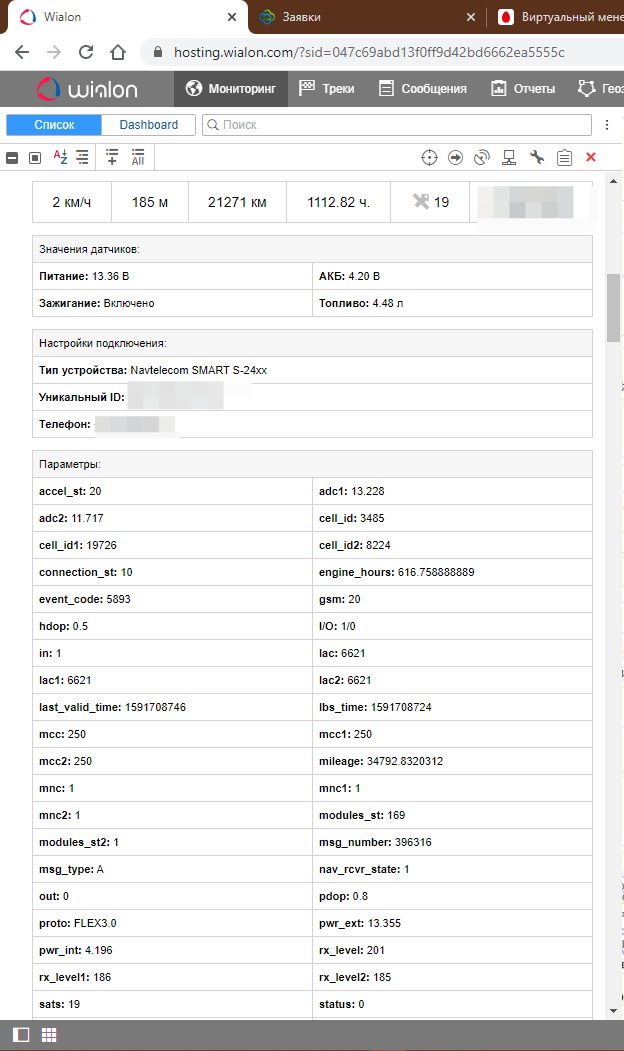Click the Add All list icon

pyautogui.click(x=138, y=157)
